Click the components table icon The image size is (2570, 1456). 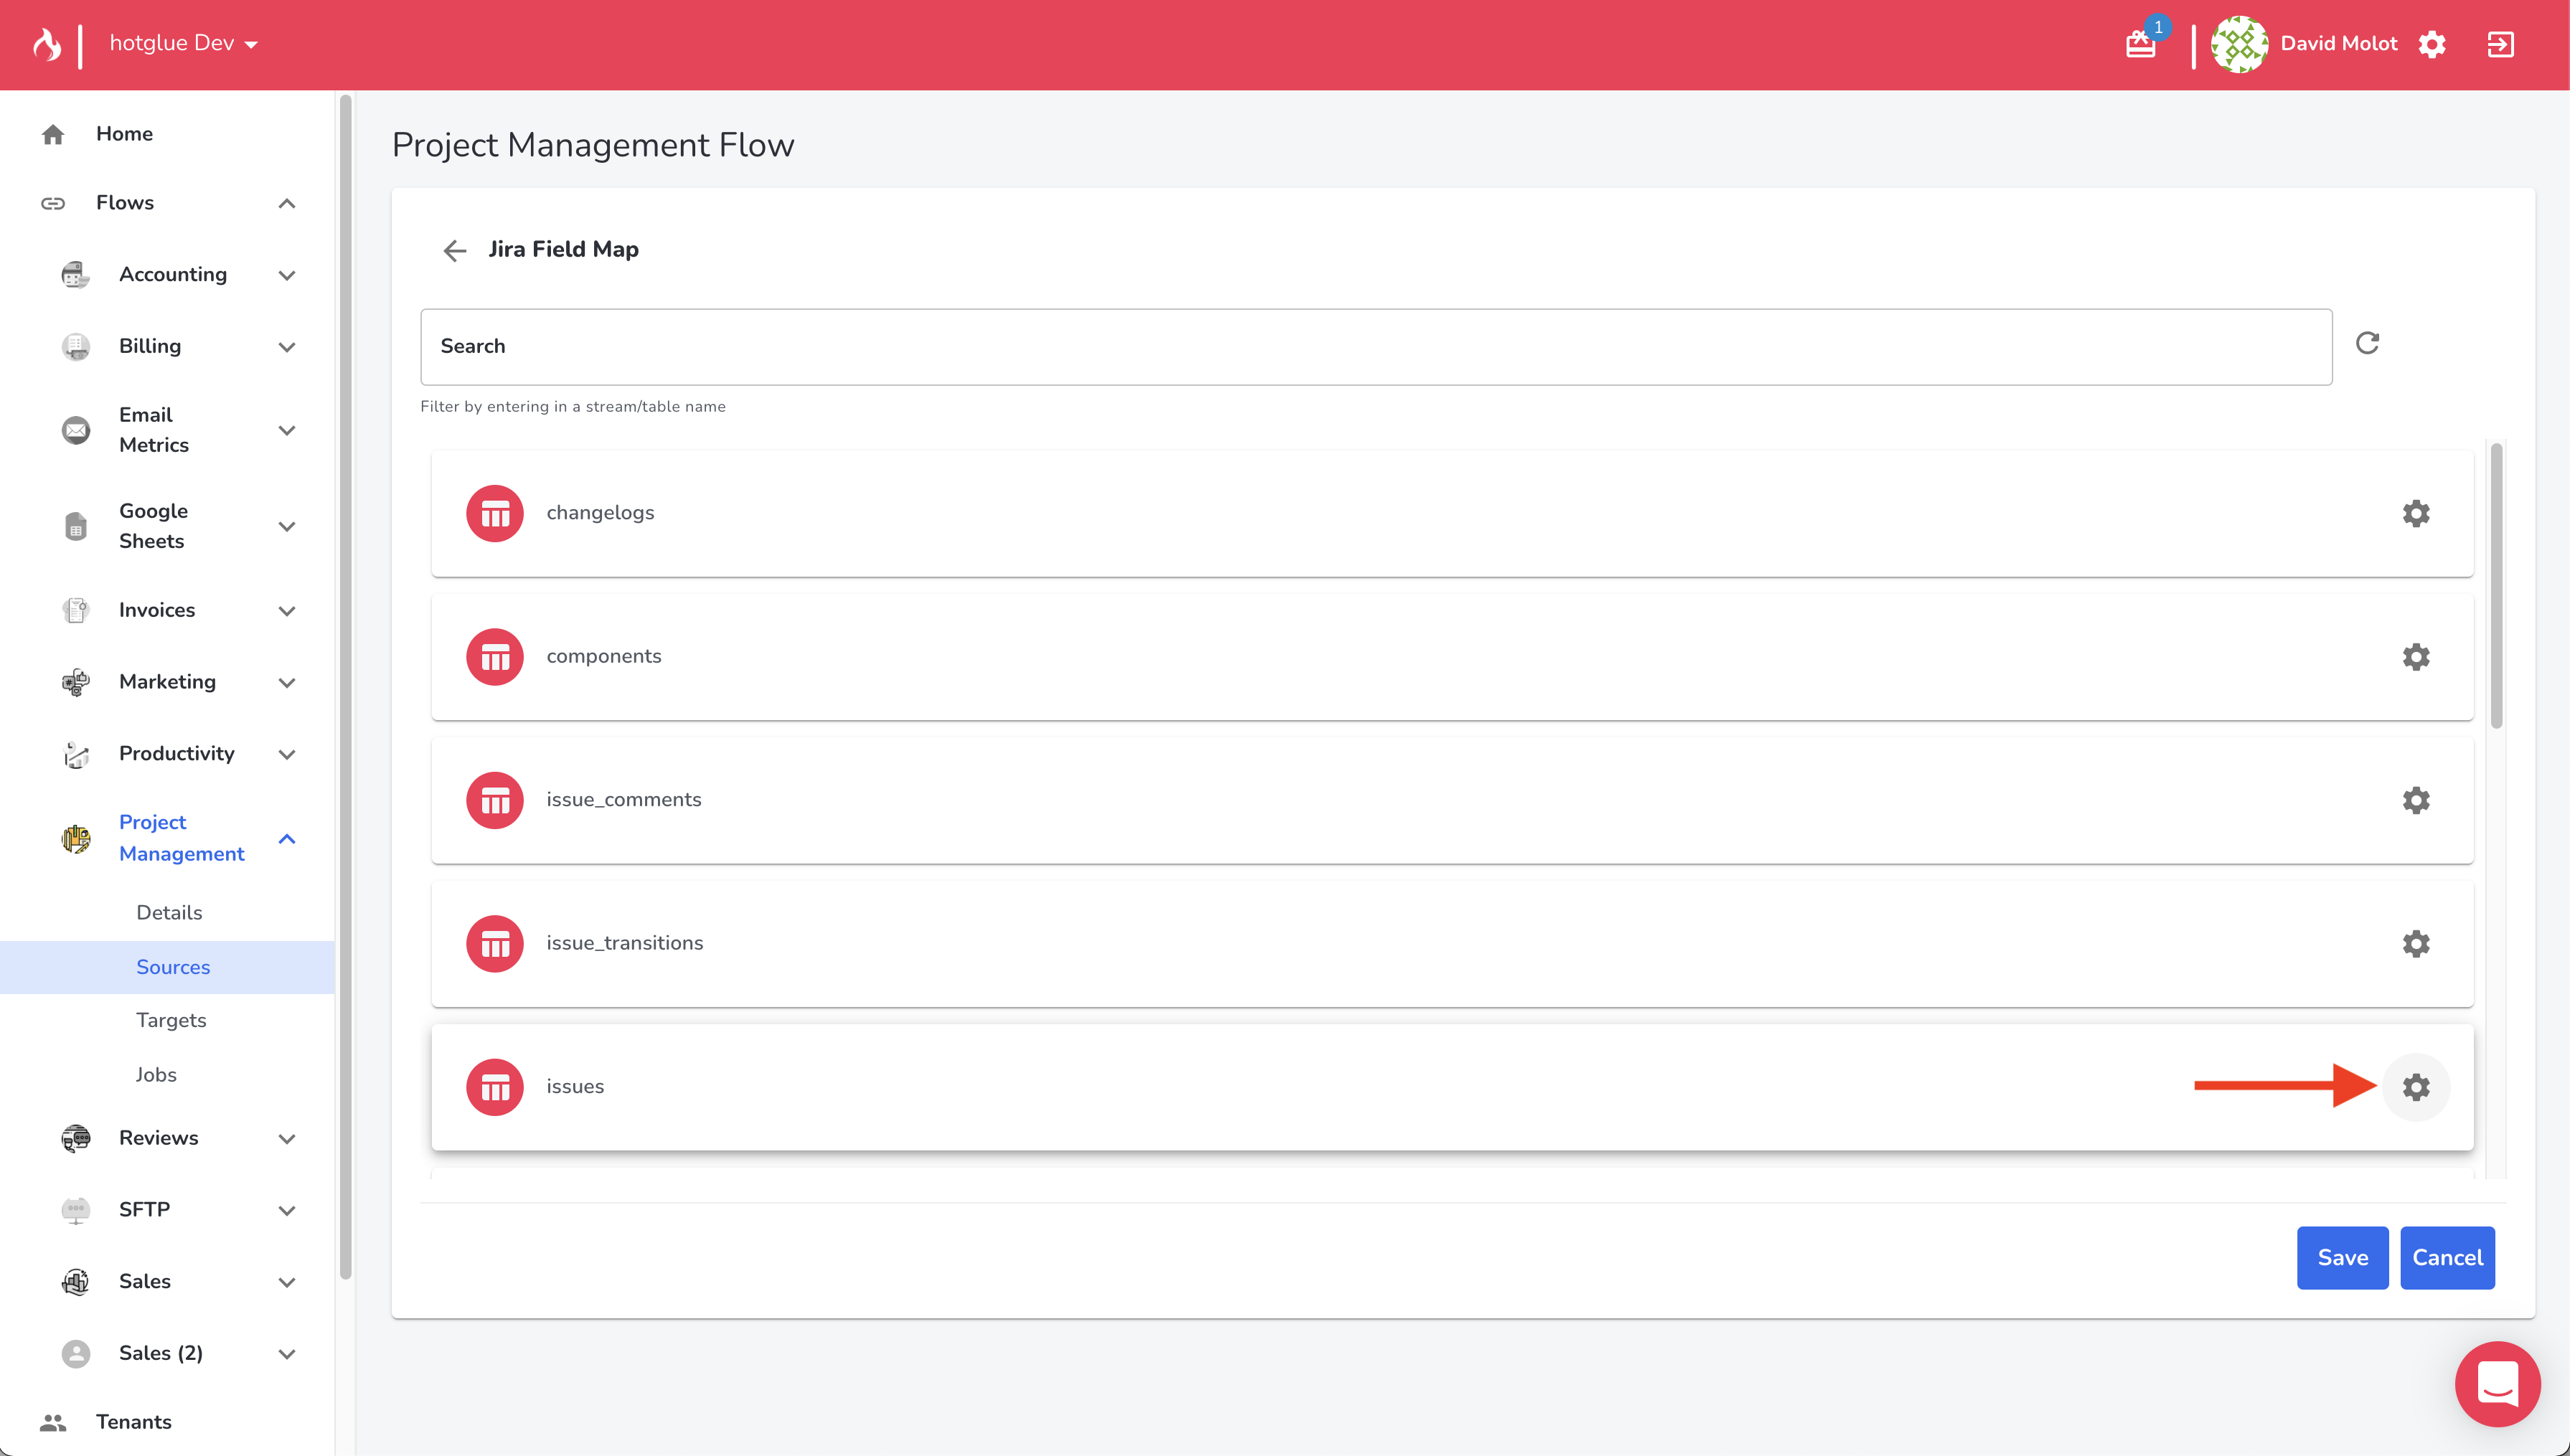(x=495, y=657)
